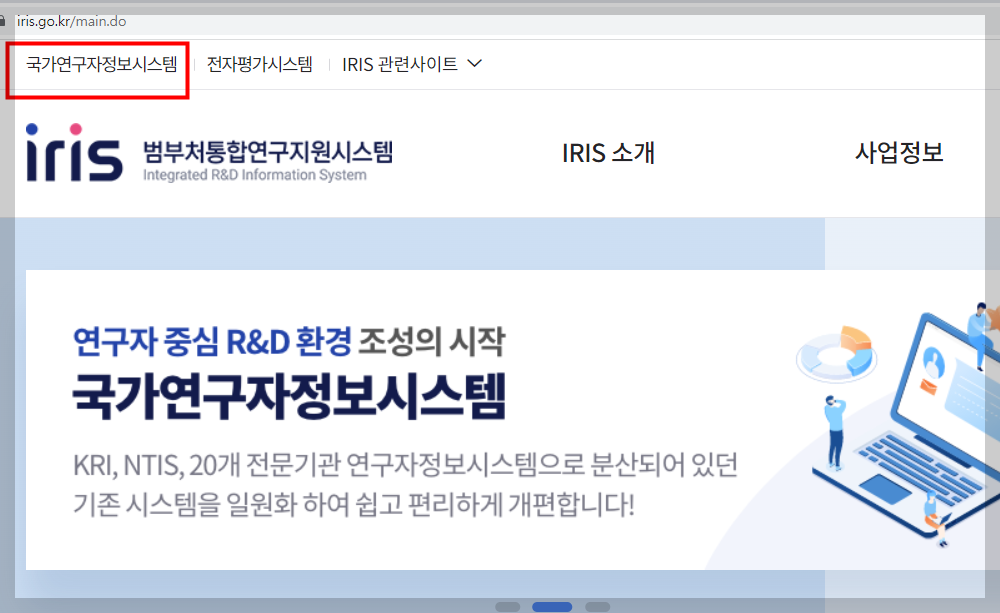This screenshot has width=1000, height=613.
Task: Select the first carousel indicator dot
Action: (508, 607)
